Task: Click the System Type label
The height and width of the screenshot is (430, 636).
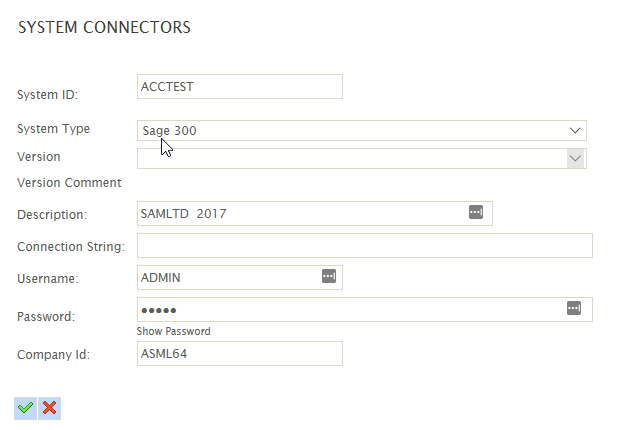Action: pos(54,129)
